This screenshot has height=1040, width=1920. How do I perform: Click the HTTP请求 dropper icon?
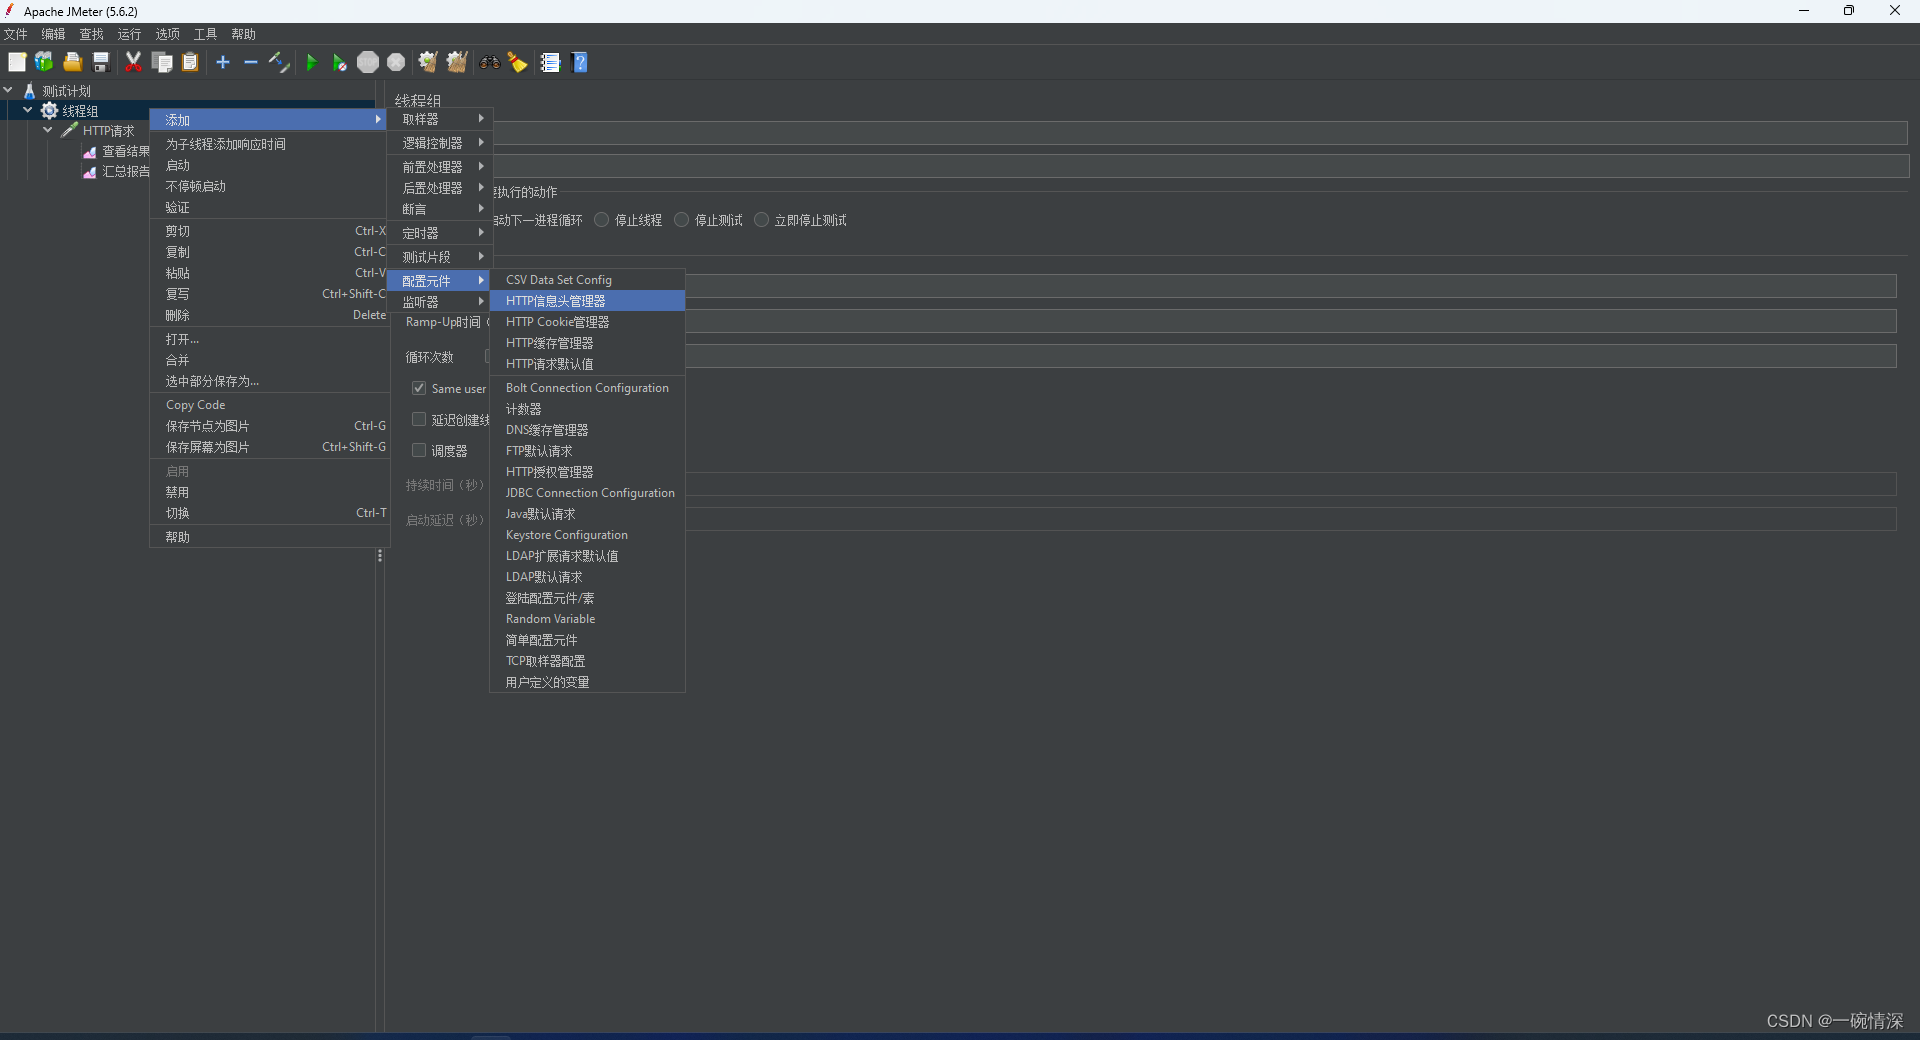(x=69, y=130)
